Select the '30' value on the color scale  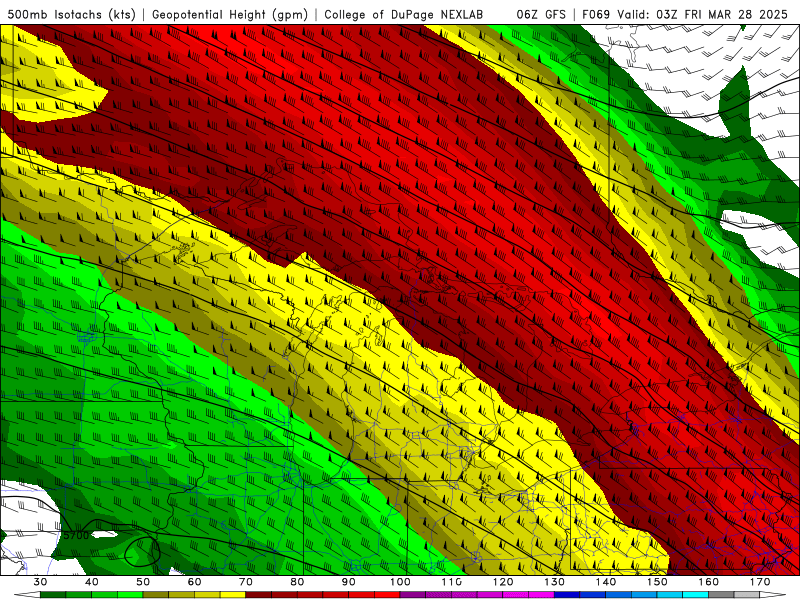tap(40, 582)
